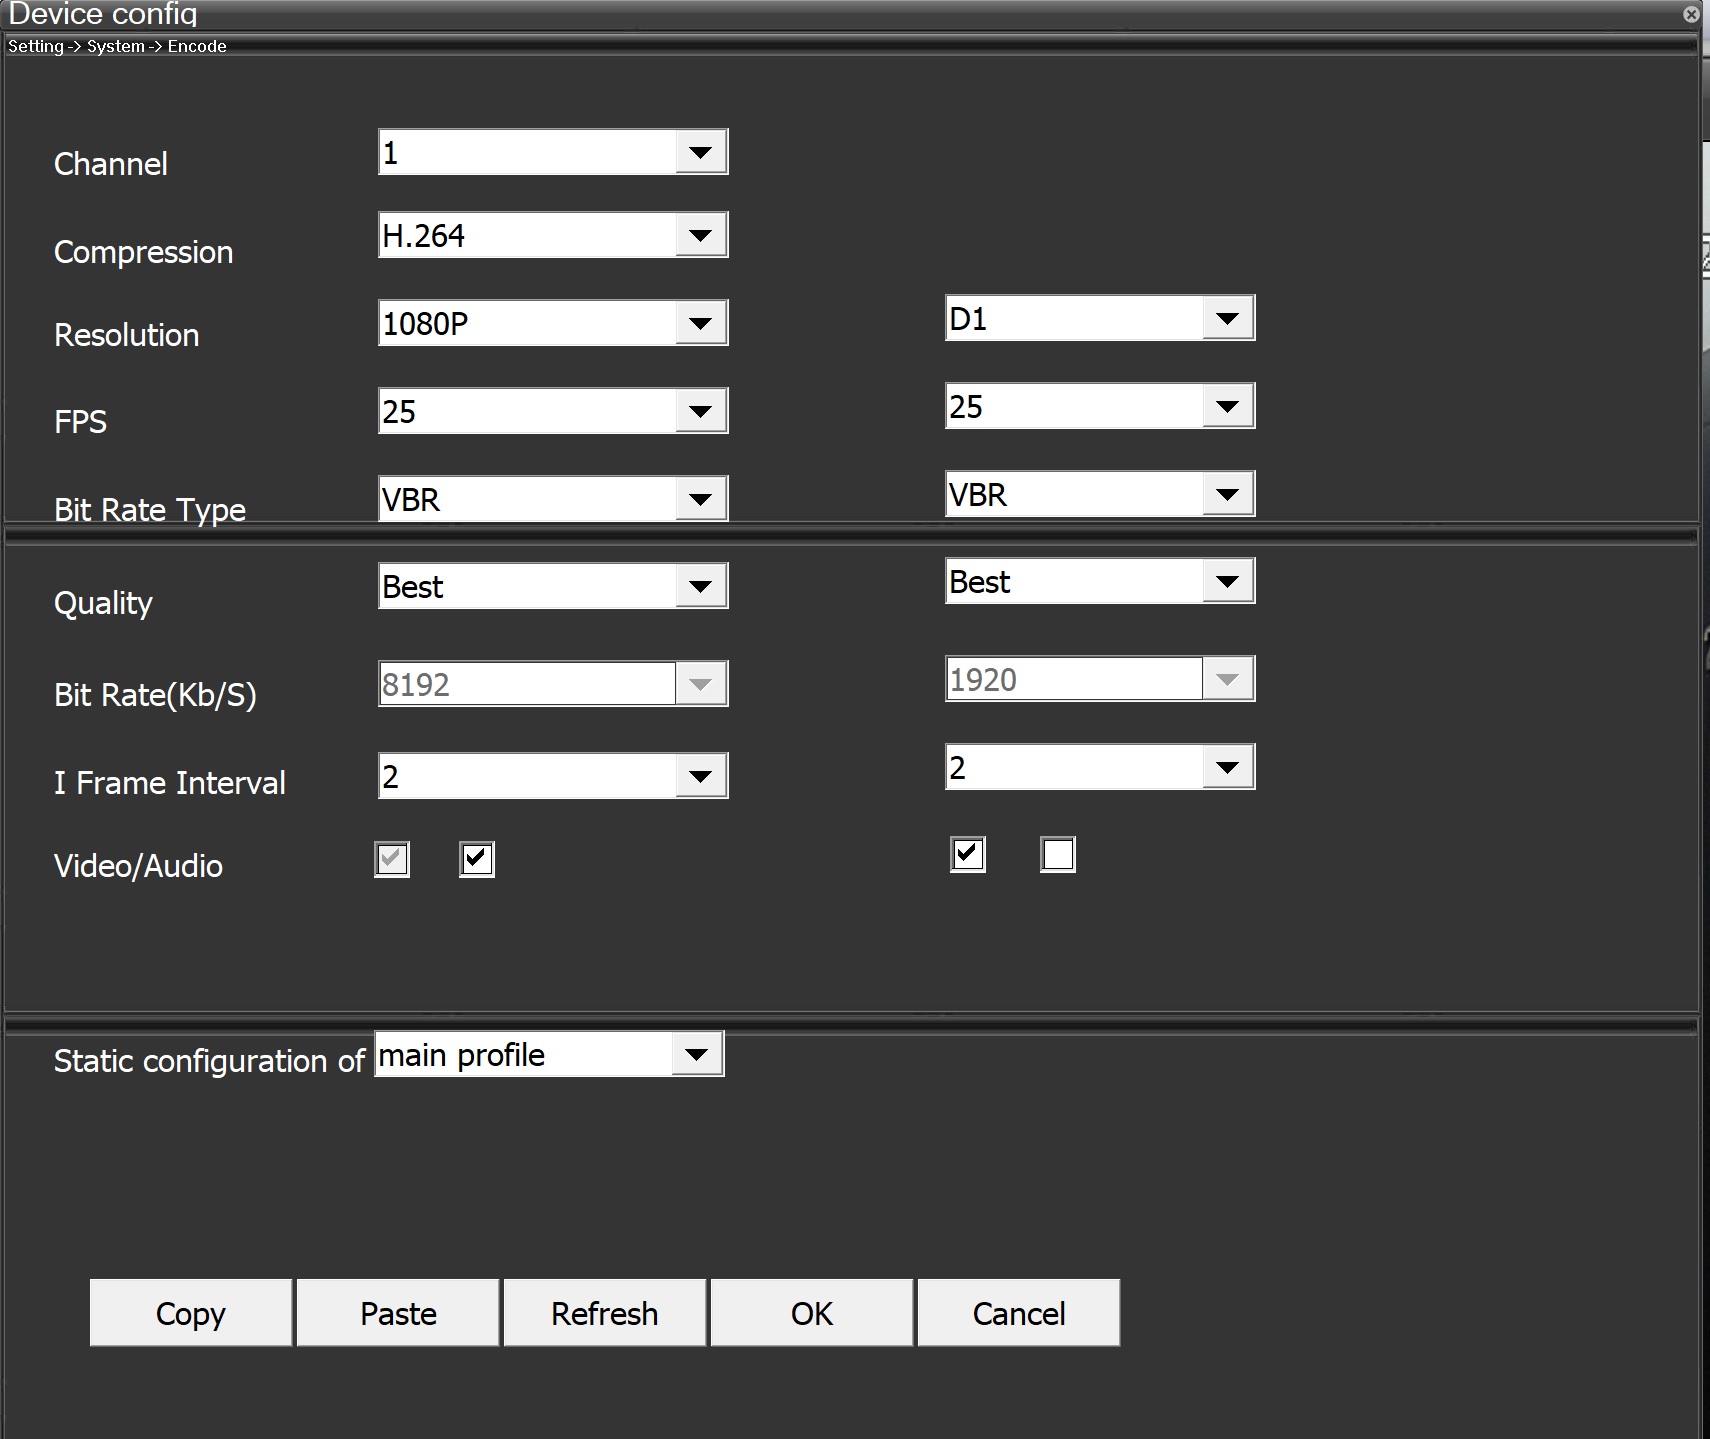
Task: Open the Channel dropdown
Action: [700, 153]
